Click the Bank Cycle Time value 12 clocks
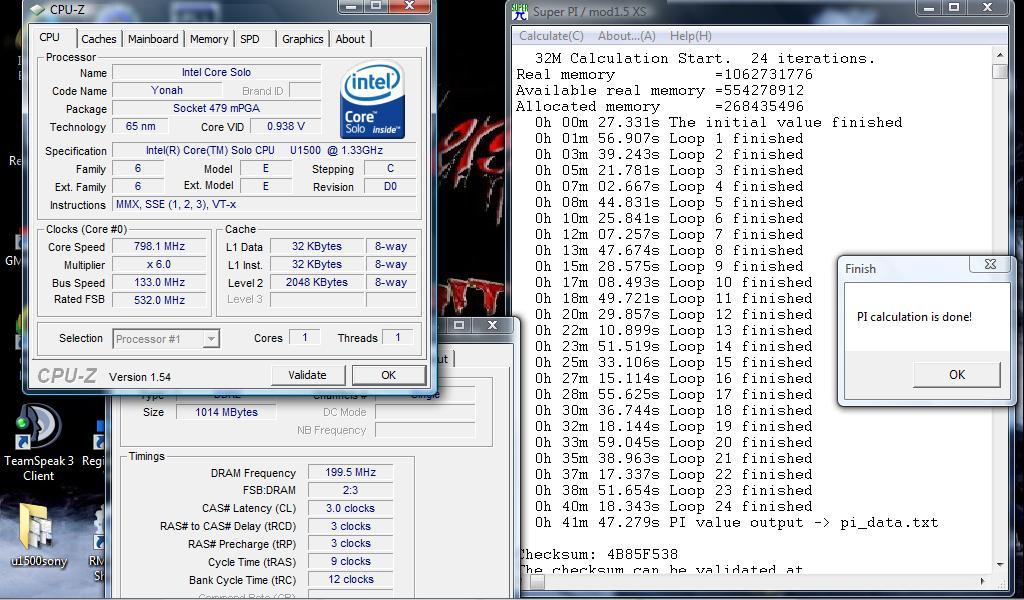Screen dimensions: 1024x600 (350, 579)
